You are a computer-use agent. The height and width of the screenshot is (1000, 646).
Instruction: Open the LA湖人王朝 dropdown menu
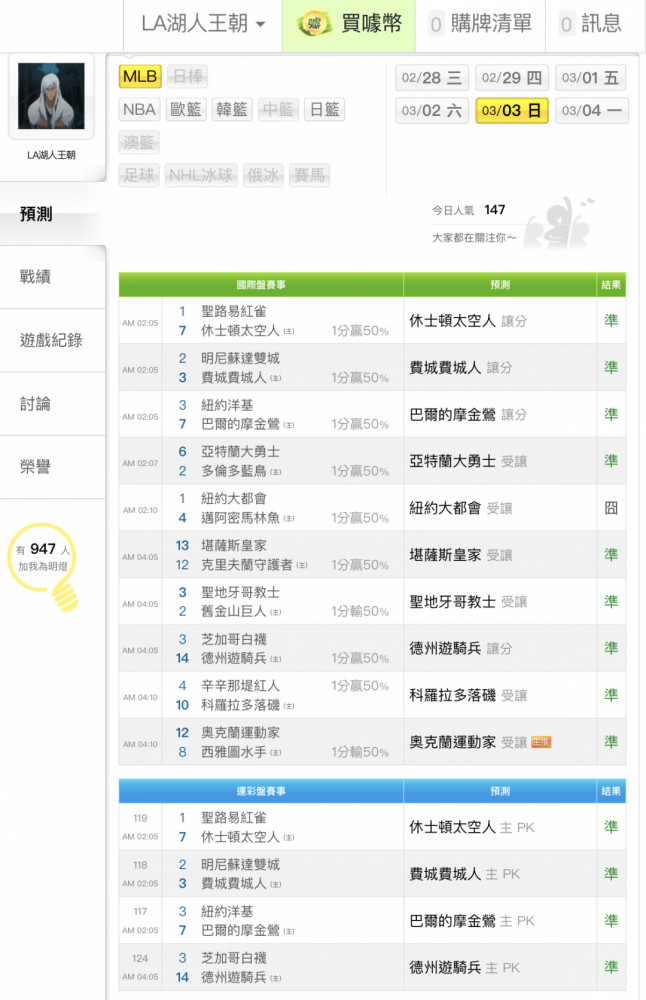coord(202,24)
